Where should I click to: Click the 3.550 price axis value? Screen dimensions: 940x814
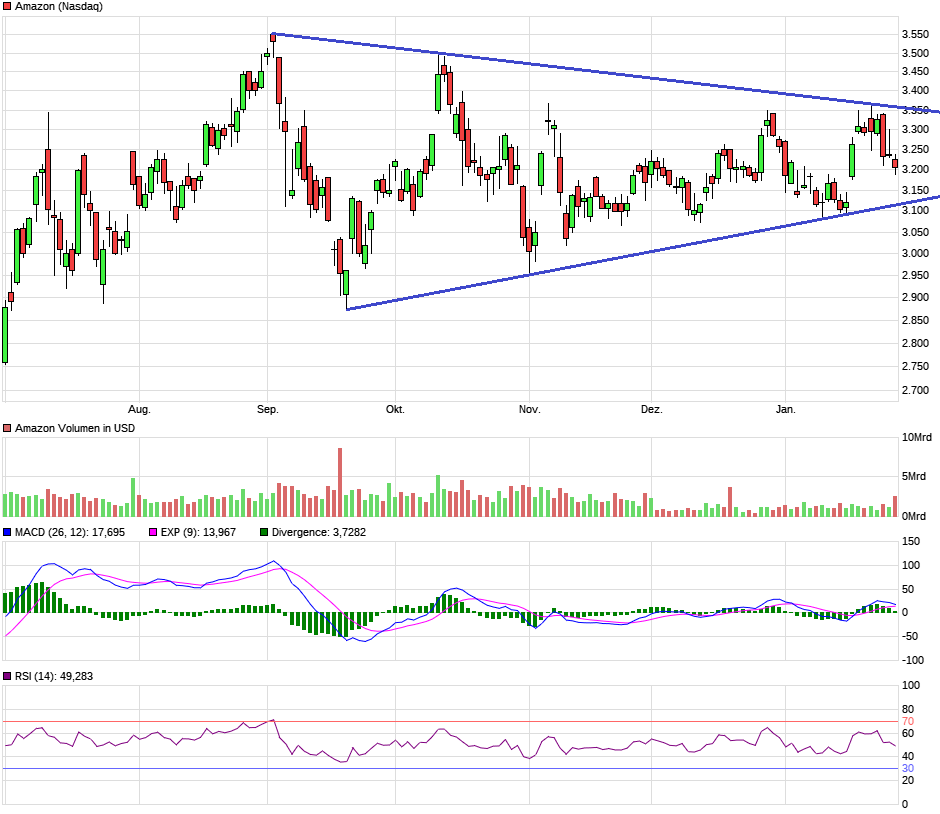tap(915, 35)
